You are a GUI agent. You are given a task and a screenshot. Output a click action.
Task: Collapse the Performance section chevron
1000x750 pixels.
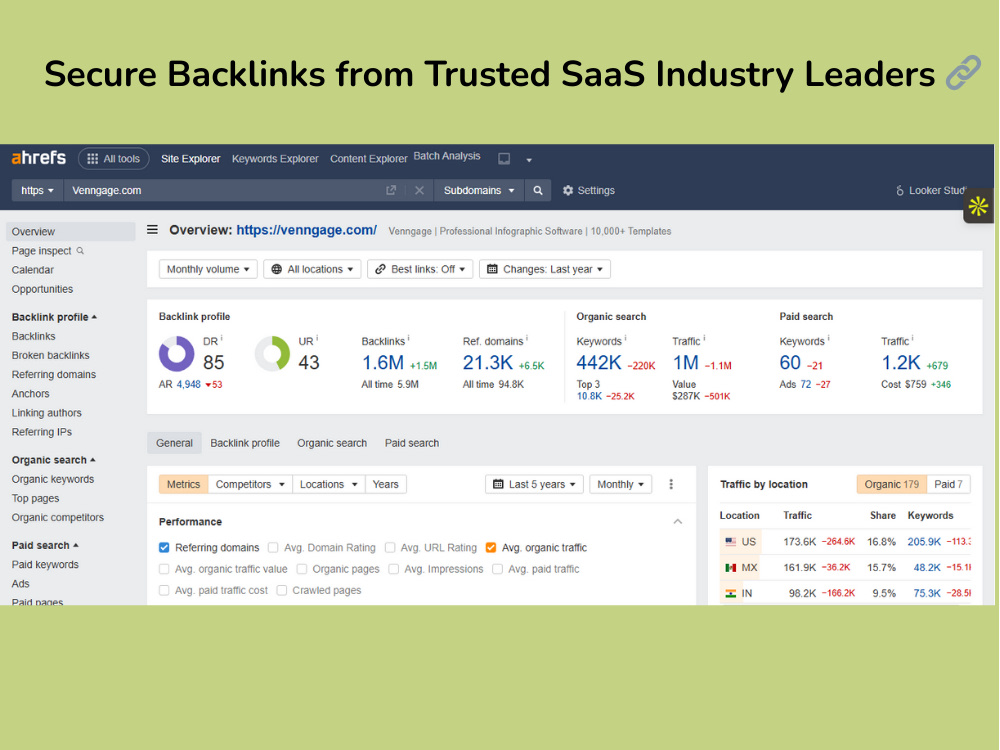pyautogui.click(x=678, y=522)
